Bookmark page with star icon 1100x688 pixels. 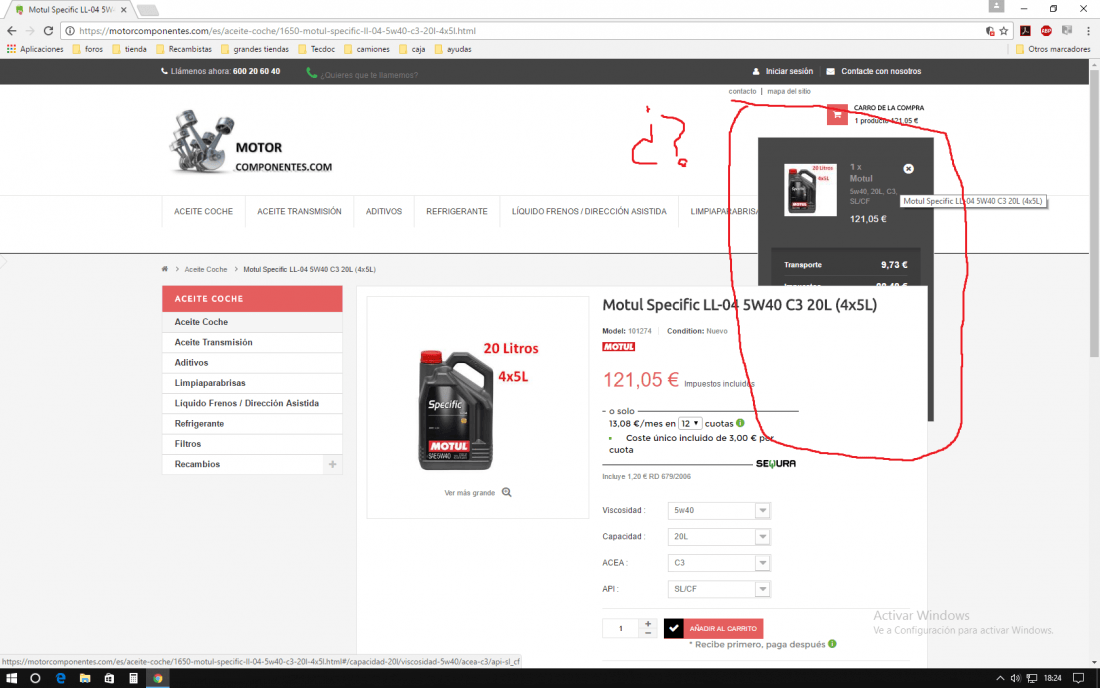pos(1004,31)
